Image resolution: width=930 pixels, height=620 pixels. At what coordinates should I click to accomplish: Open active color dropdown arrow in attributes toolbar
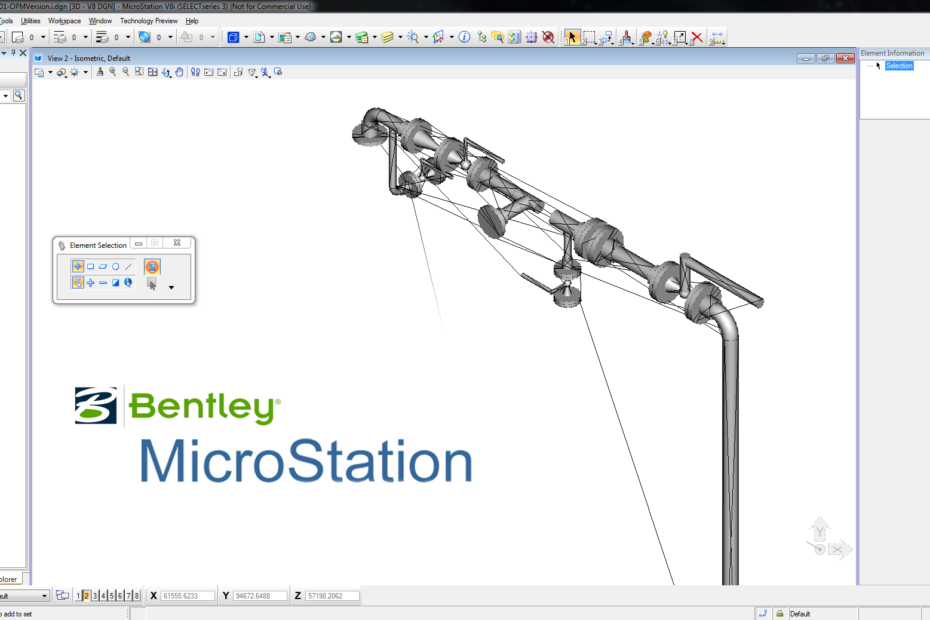click(43, 37)
